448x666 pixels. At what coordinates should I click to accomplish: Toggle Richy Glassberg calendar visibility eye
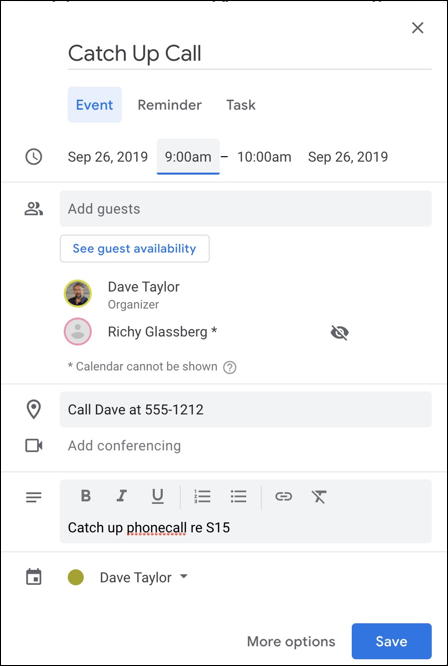point(340,333)
